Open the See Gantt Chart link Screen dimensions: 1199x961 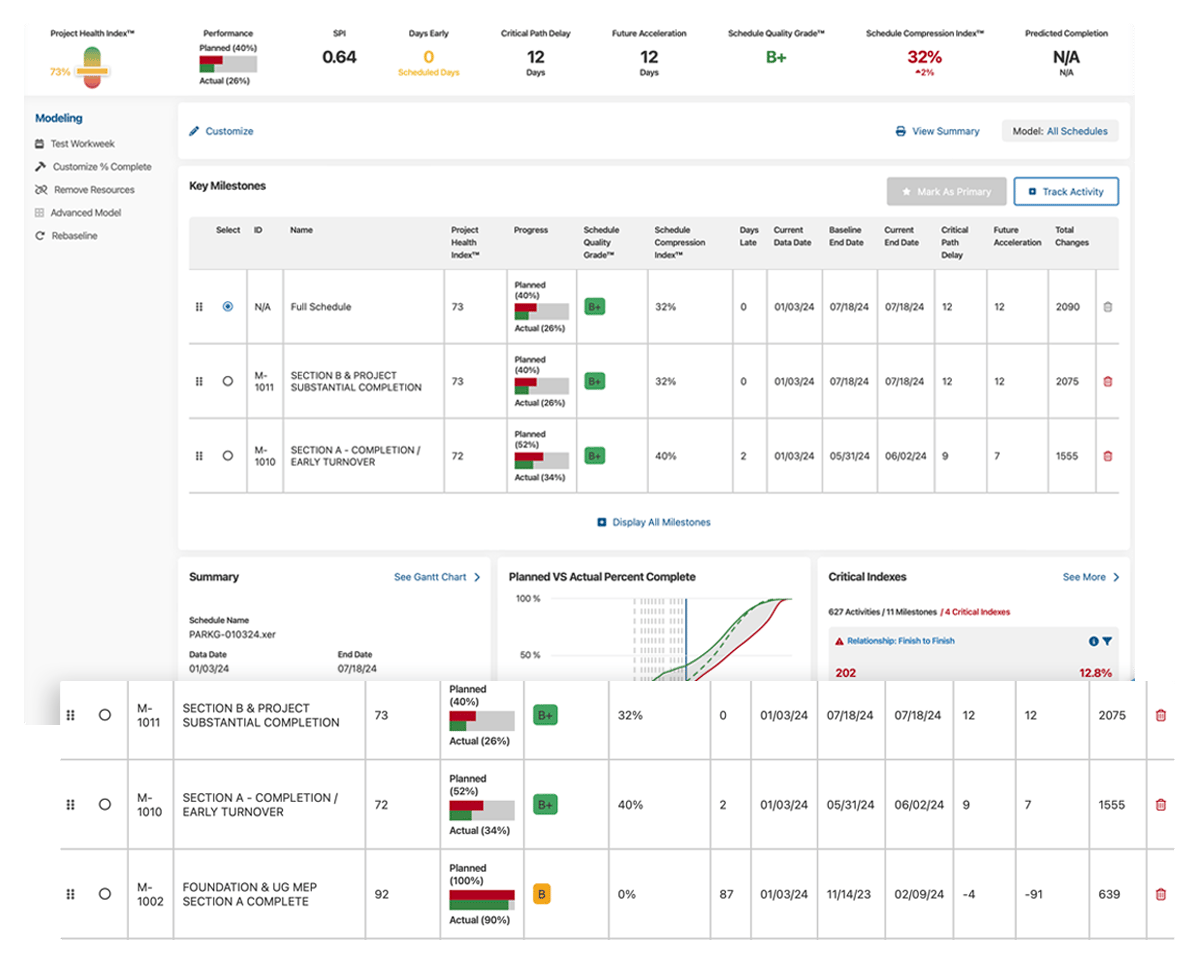[430, 577]
